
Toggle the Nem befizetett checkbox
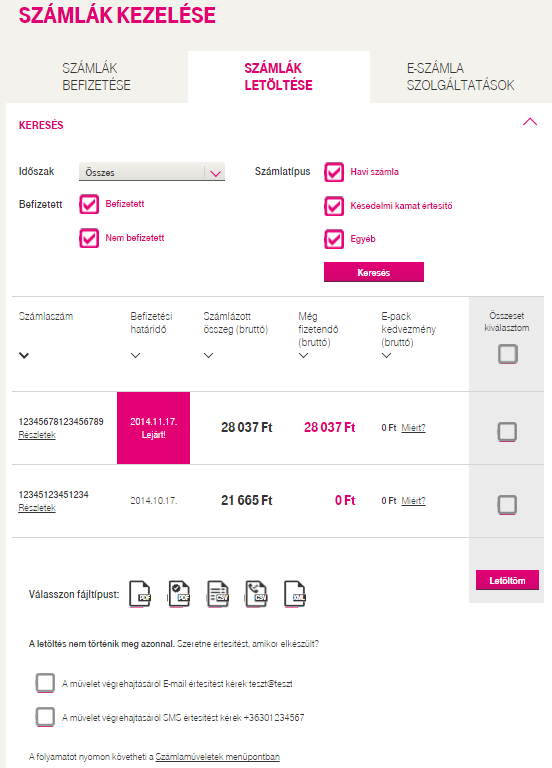coord(89,239)
